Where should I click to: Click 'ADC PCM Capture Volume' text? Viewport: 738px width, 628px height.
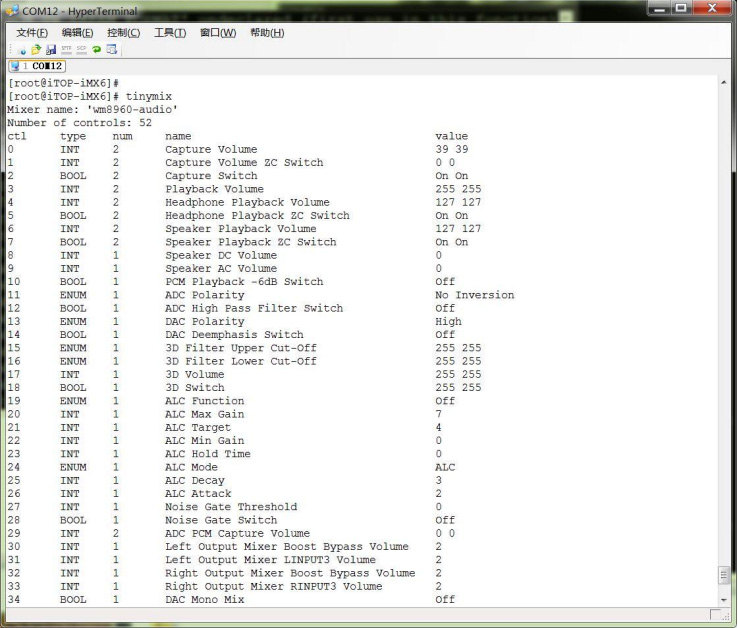(237, 533)
